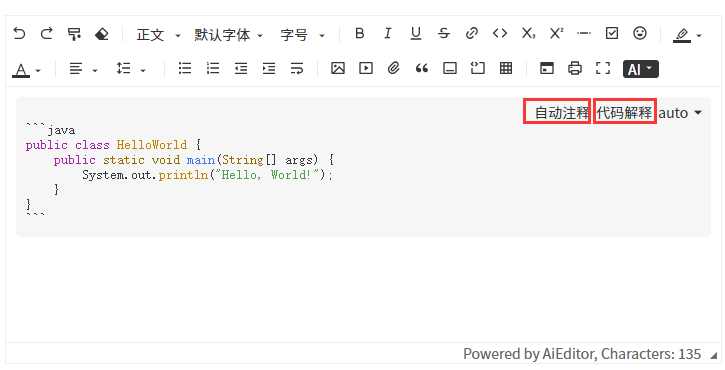Select the format painter icon
This screenshot has height=370, width=725.
click(x=74, y=34)
